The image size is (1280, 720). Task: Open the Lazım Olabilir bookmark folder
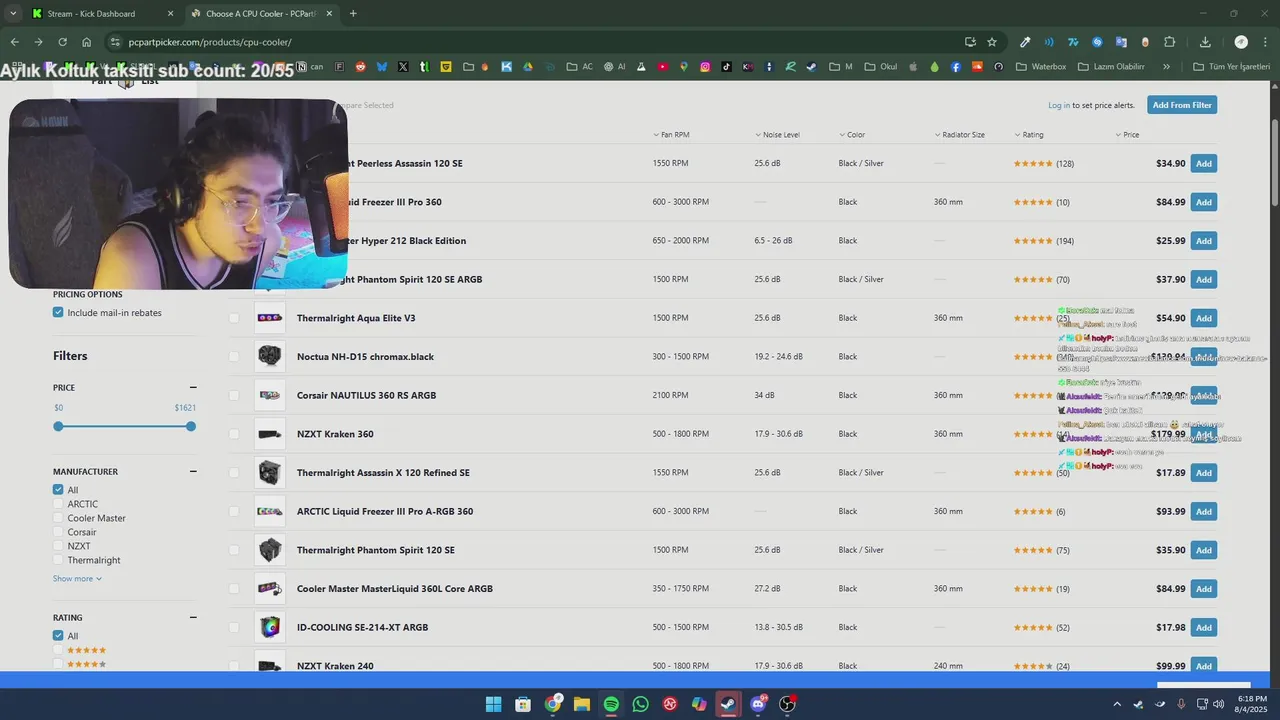point(1109,67)
